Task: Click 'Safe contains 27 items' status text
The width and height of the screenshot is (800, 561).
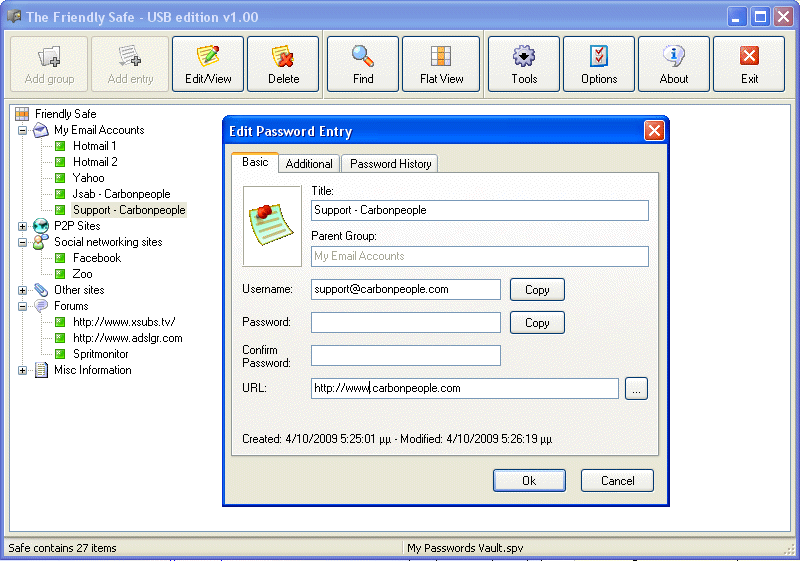Action: click(62, 548)
